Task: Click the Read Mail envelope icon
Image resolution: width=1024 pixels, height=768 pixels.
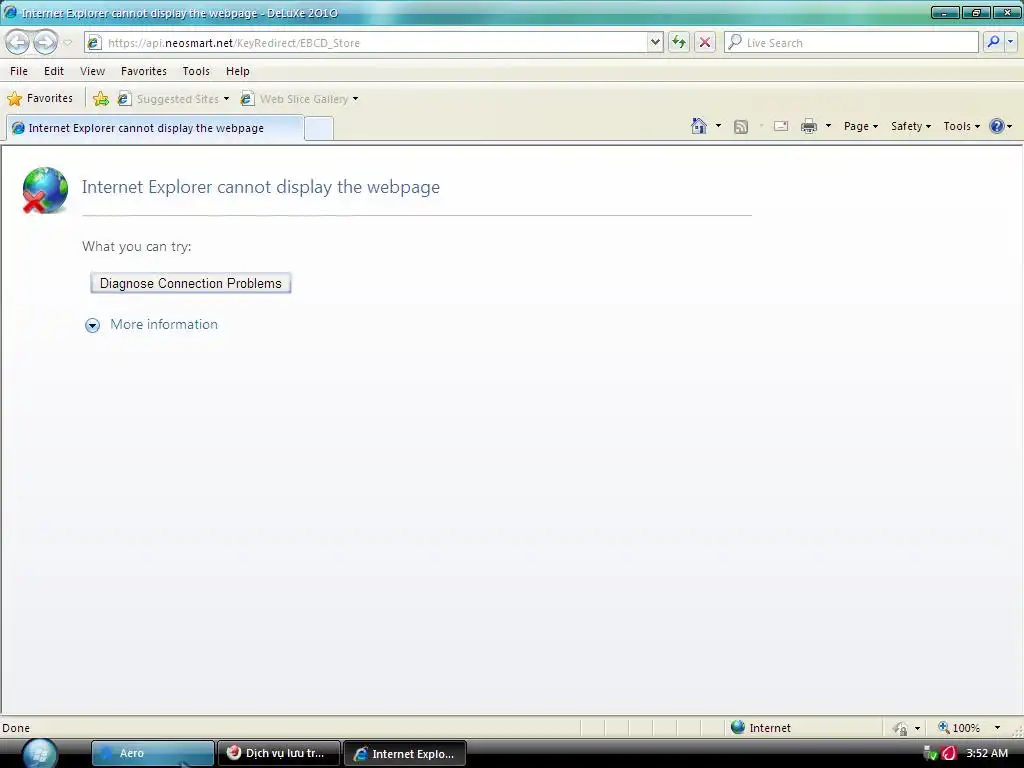Action: (781, 126)
